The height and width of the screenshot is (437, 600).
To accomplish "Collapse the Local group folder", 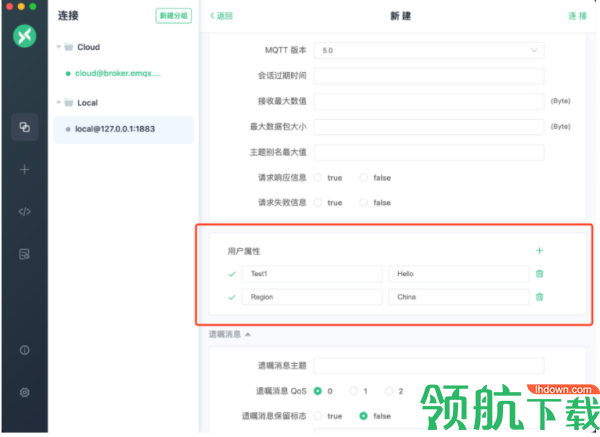I will (59, 103).
